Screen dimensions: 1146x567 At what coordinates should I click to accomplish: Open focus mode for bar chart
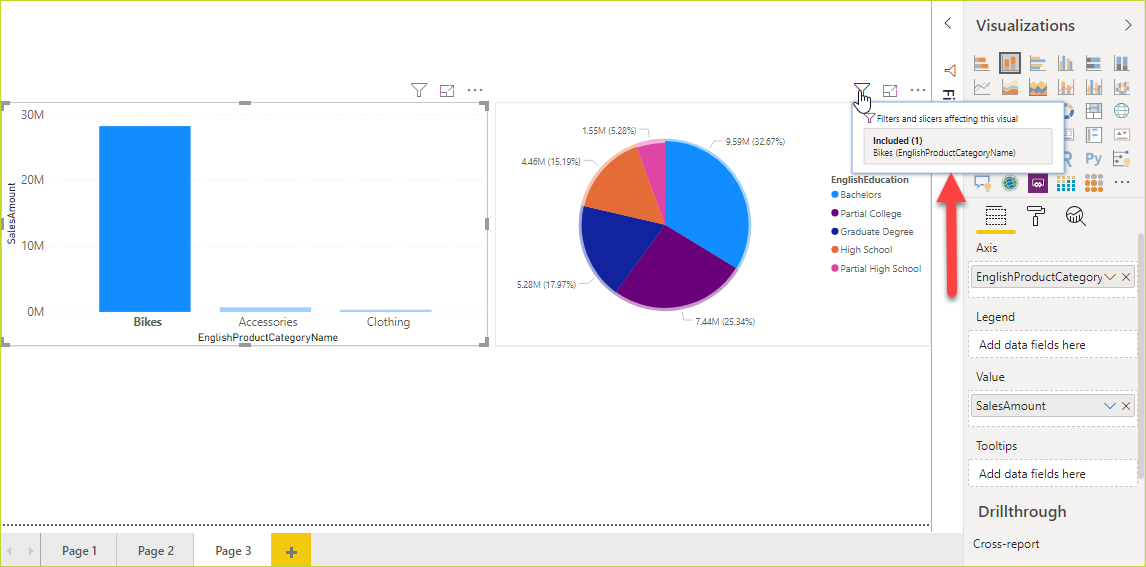pos(447,91)
